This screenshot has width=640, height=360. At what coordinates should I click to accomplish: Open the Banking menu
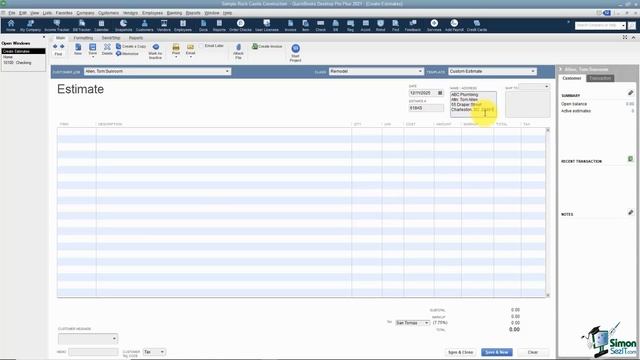174,13
